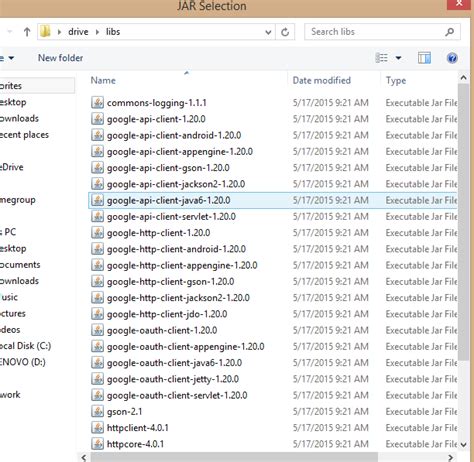Click the jar icon of google-api-client-android-1.20.0

coord(97,135)
